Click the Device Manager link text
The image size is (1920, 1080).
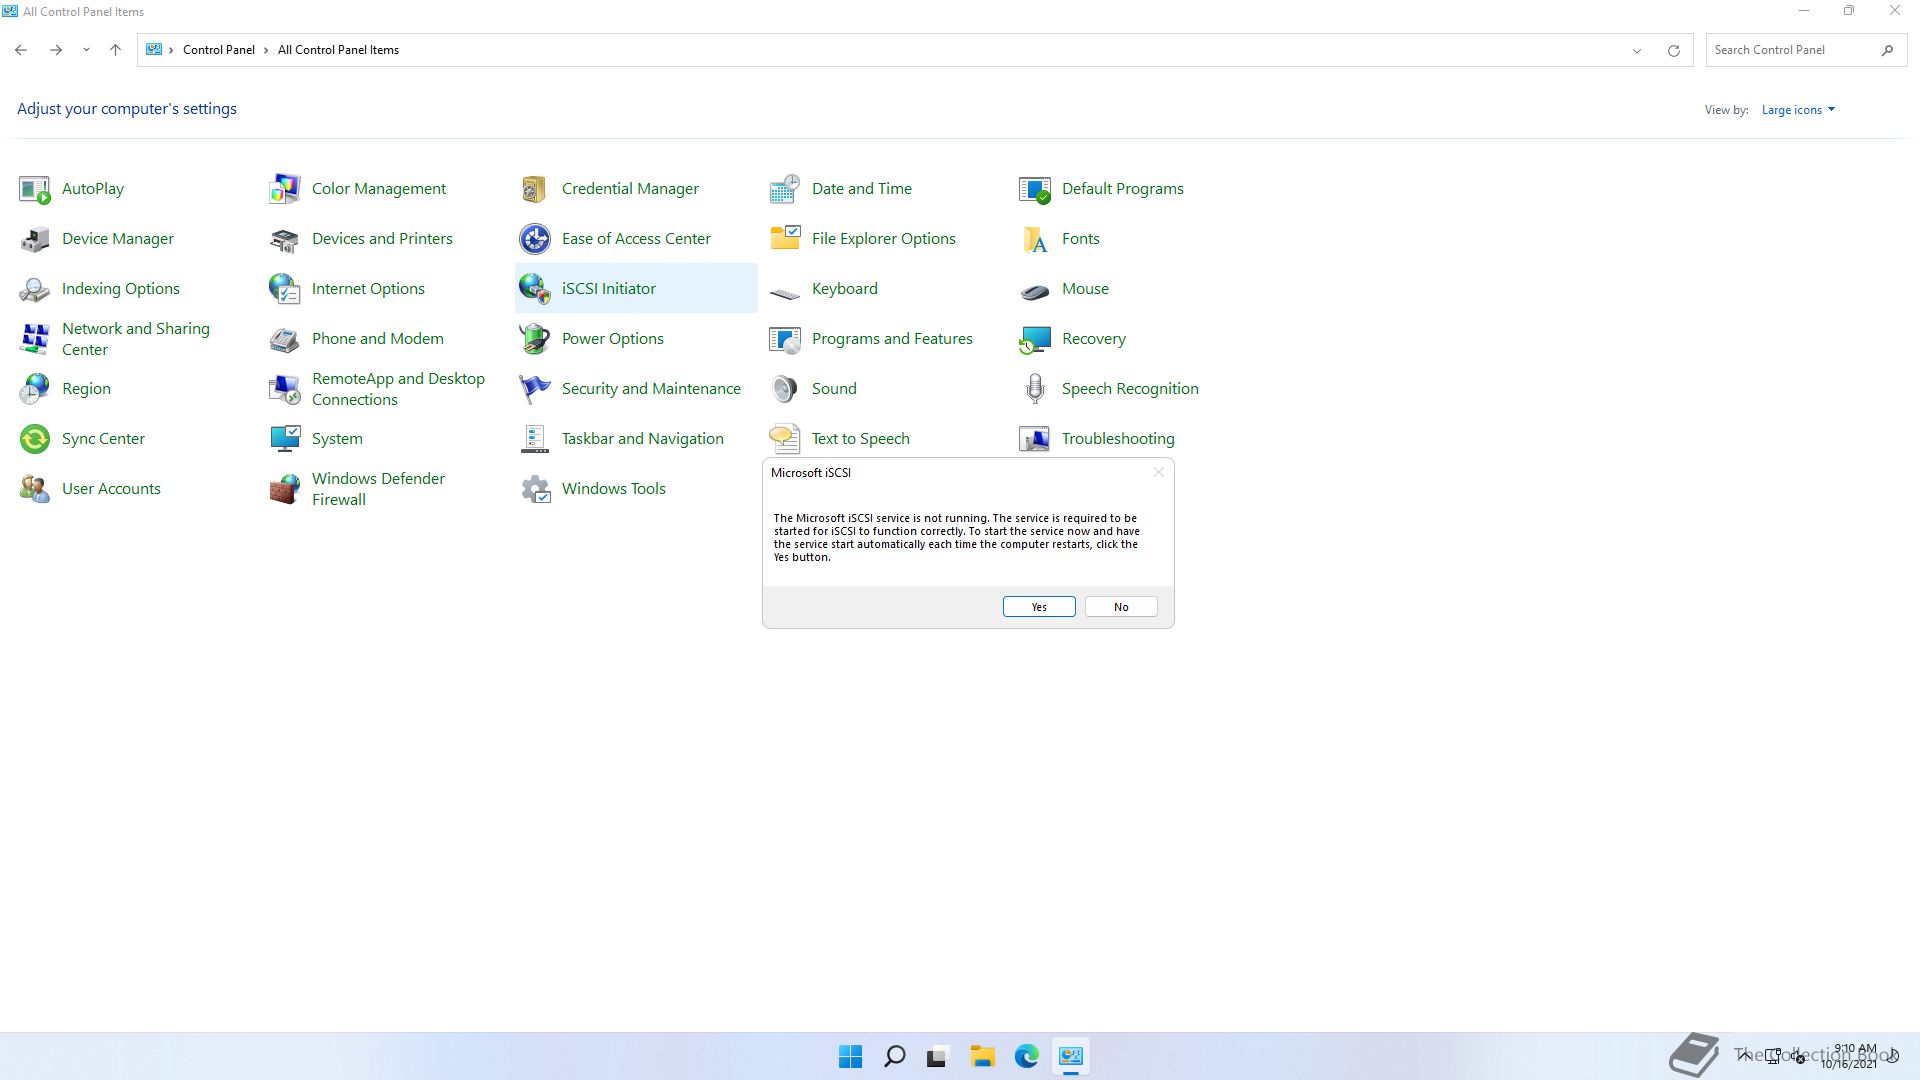pos(118,239)
